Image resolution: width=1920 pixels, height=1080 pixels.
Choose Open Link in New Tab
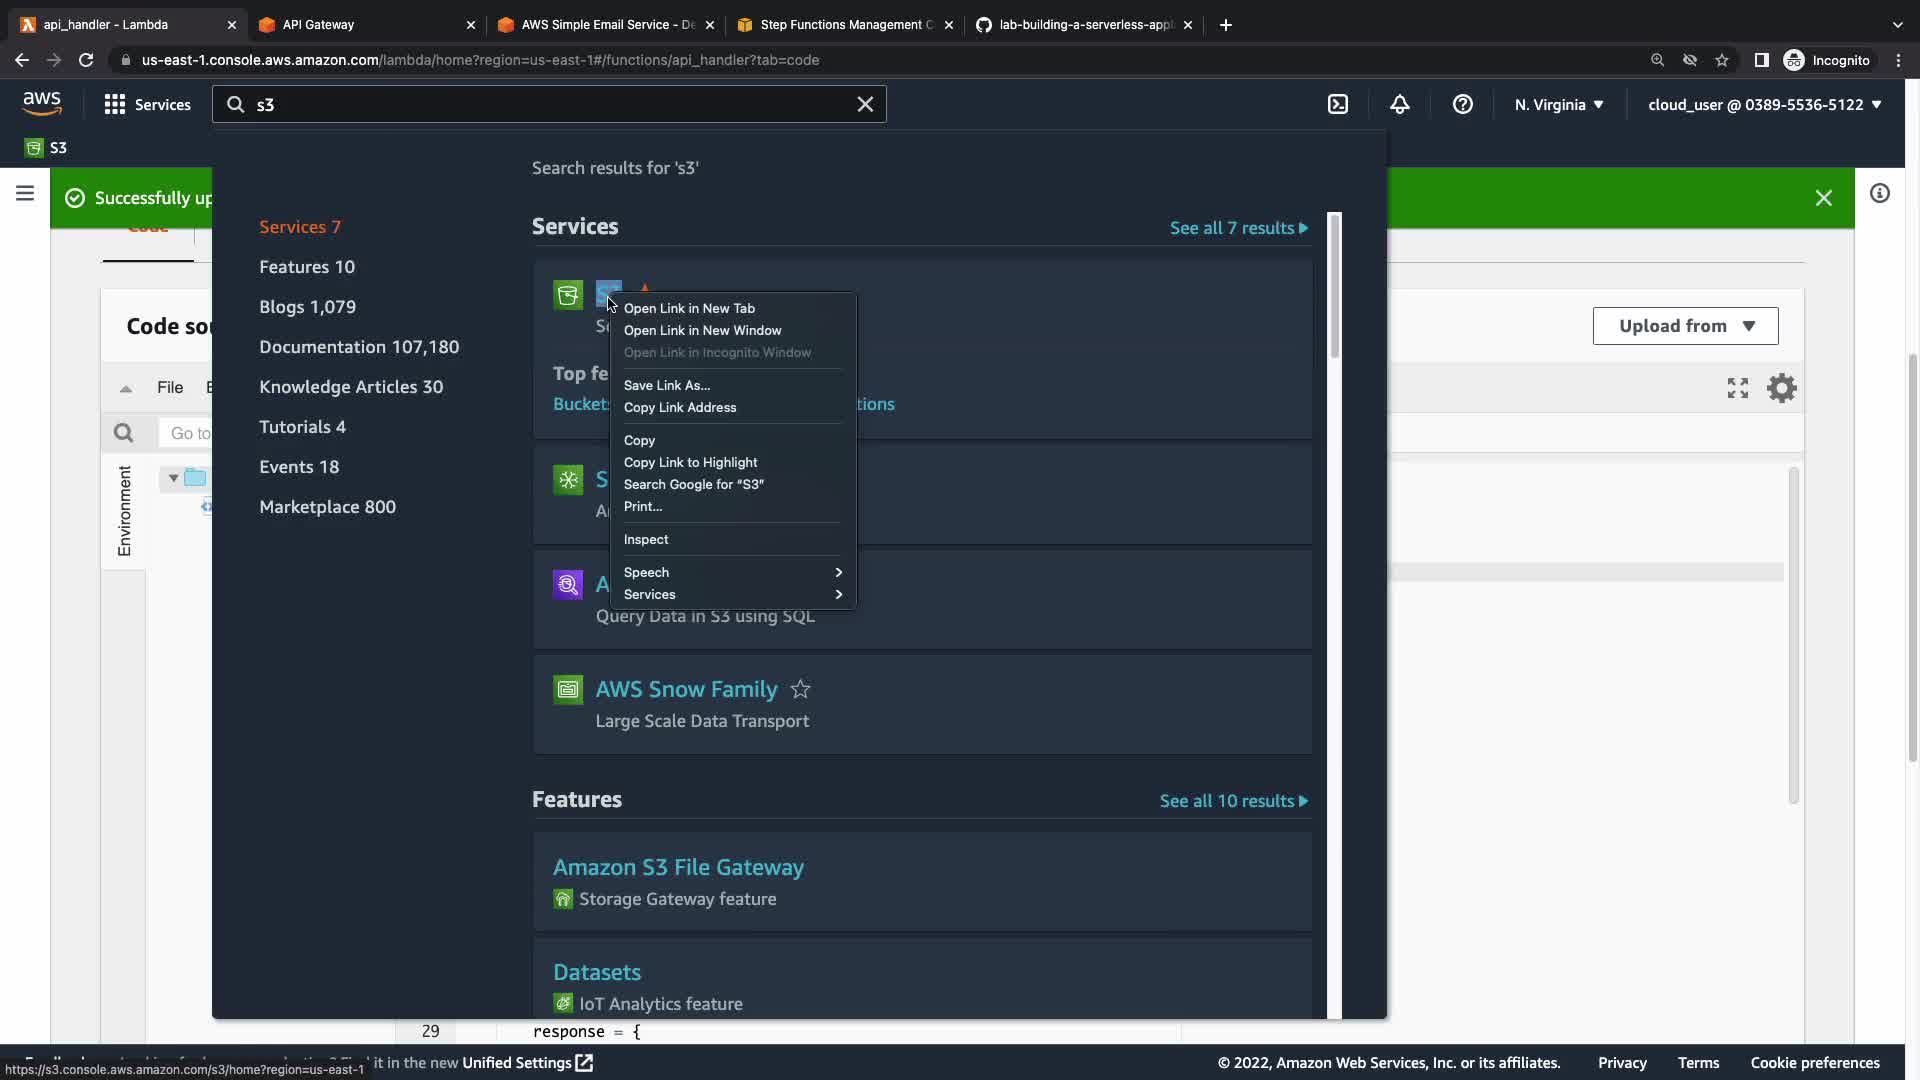[x=689, y=308]
